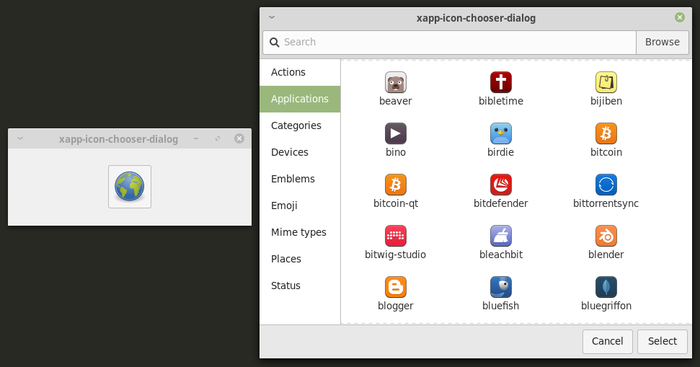Click the Browse button
Image resolution: width=700 pixels, height=367 pixels.
coord(662,42)
